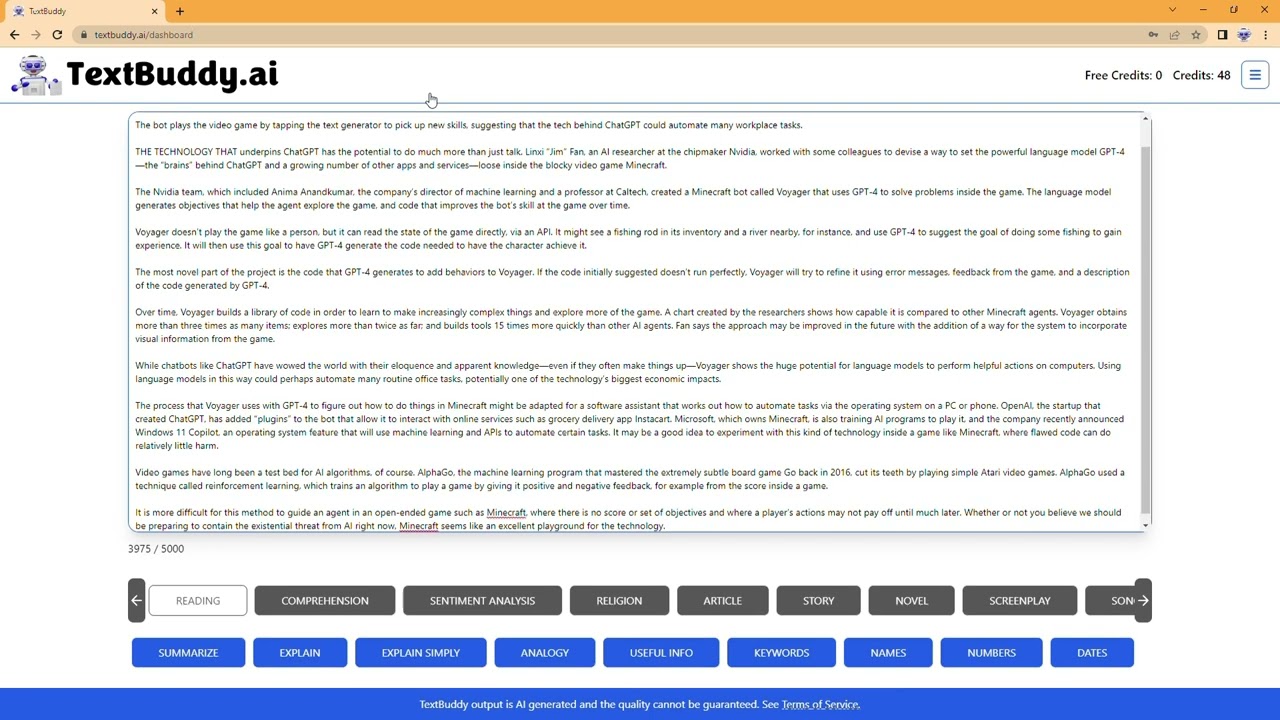Image resolution: width=1280 pixels, height=720 pixels.
Task: Click the ANALOGY button
Action: 545,652
